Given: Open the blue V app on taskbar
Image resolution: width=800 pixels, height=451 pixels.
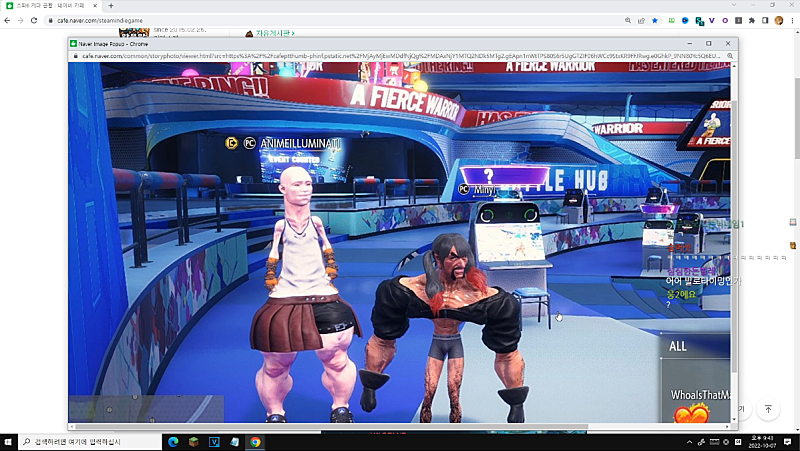Looking at the screenshot, I should pyautogui.click(x=214, y=442).
